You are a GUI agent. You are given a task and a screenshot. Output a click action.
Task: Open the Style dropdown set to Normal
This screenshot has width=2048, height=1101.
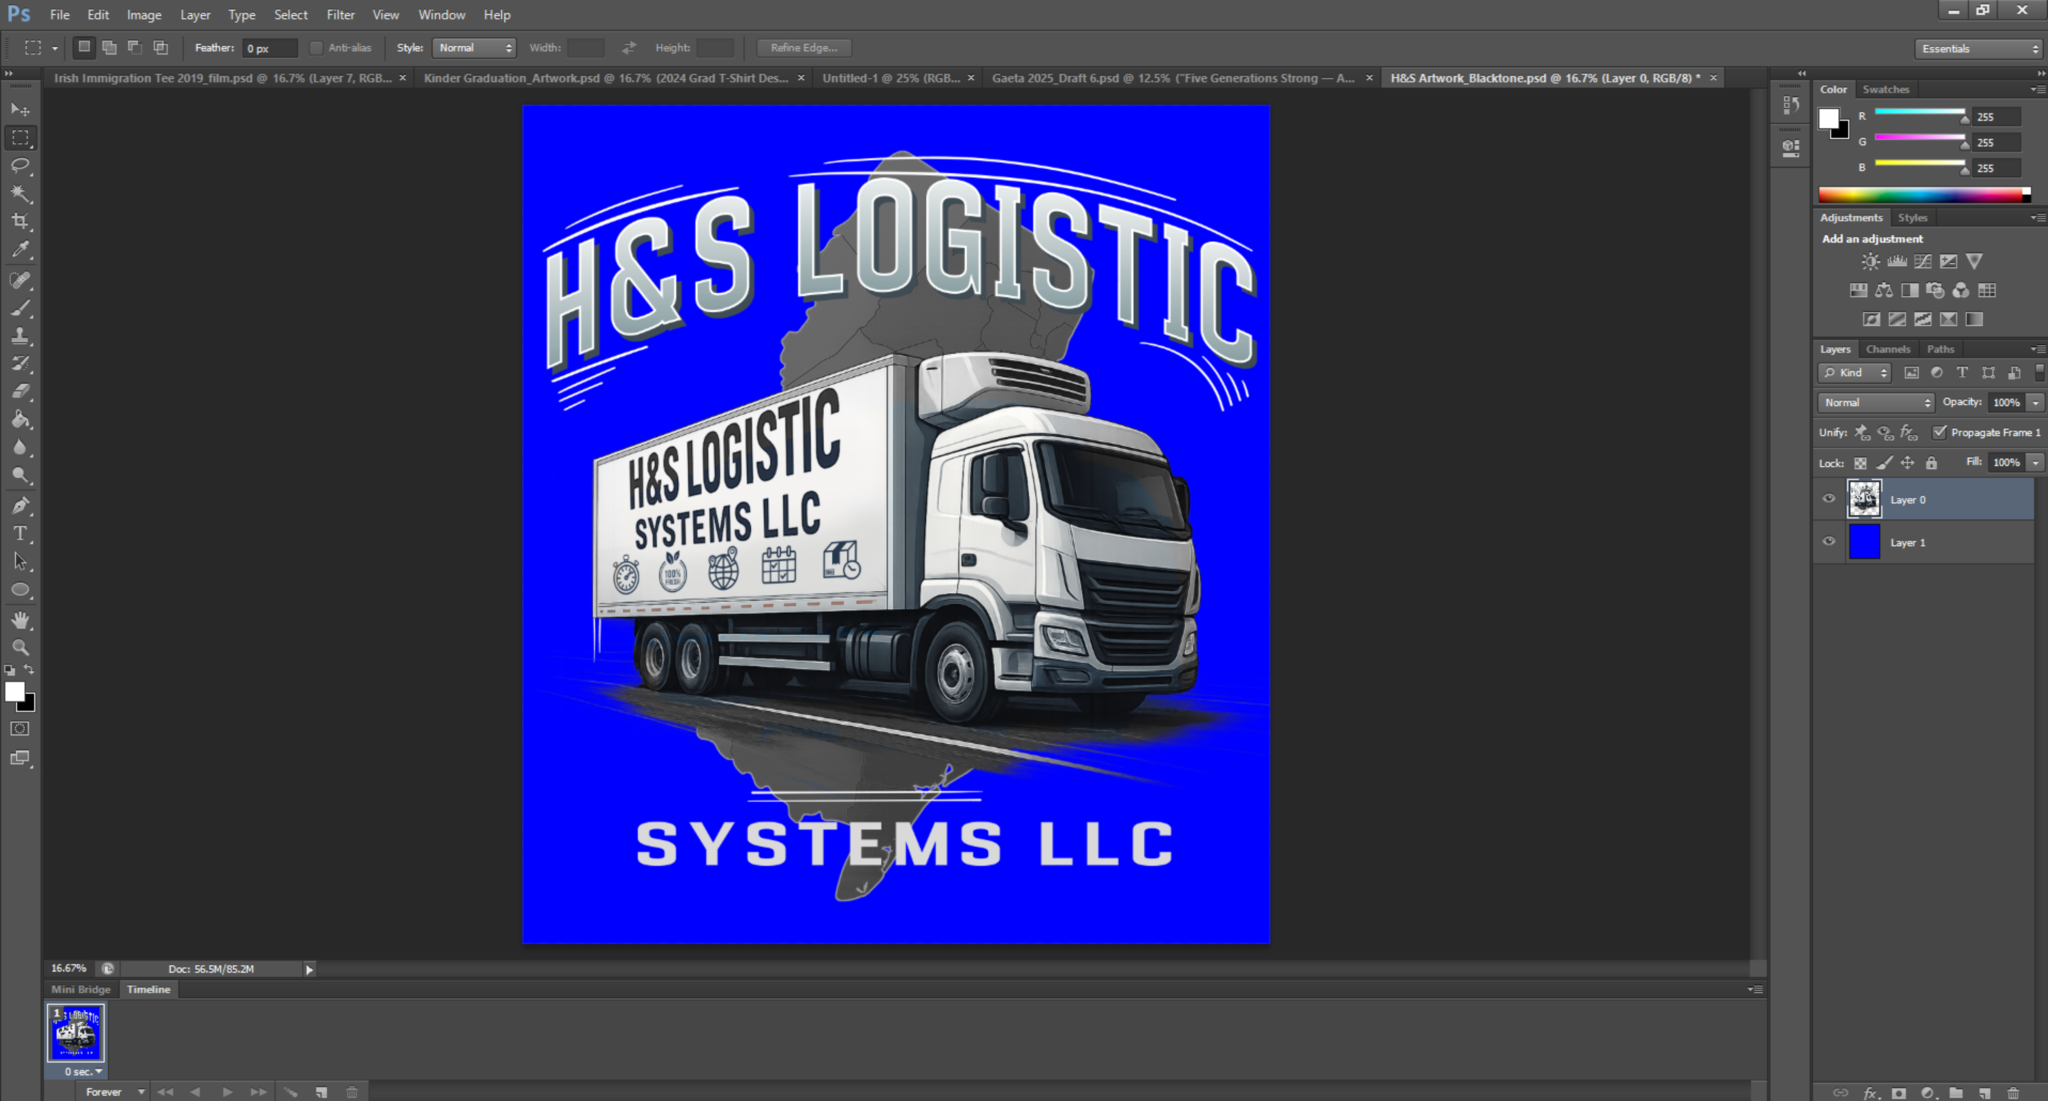pyautogui.click(x=474, y=48)
